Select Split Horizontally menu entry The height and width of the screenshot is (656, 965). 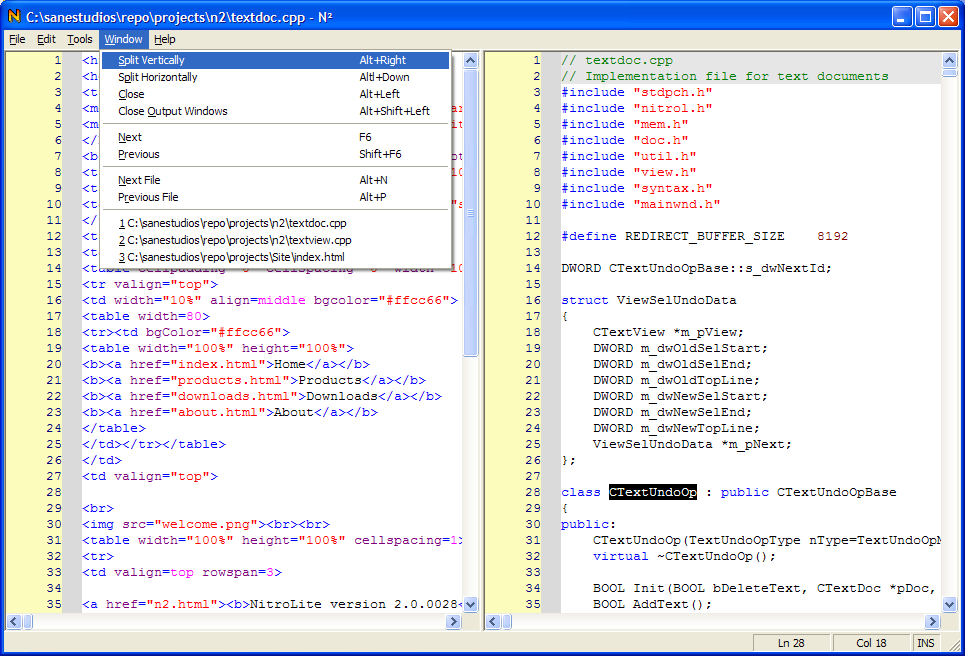coord(157,77)
